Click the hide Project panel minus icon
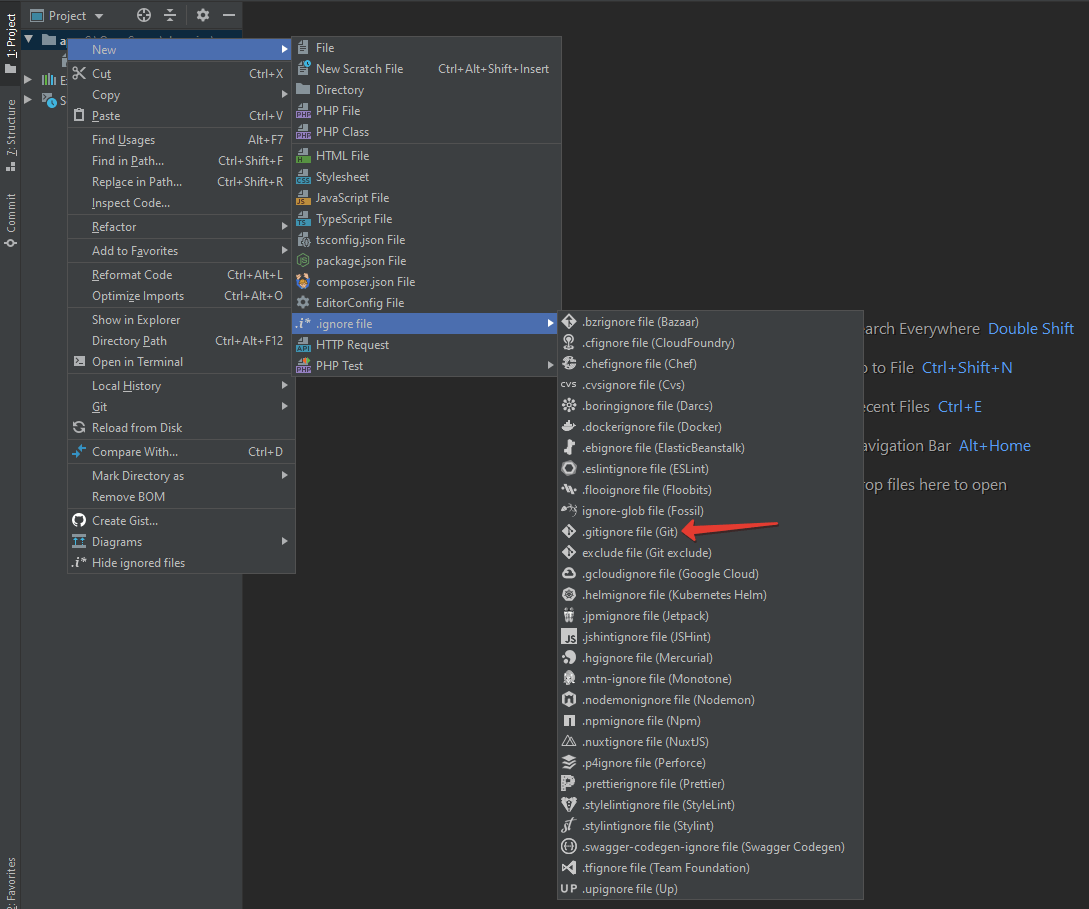Viewport: 1089px width, 909px height. pos(229,15)
